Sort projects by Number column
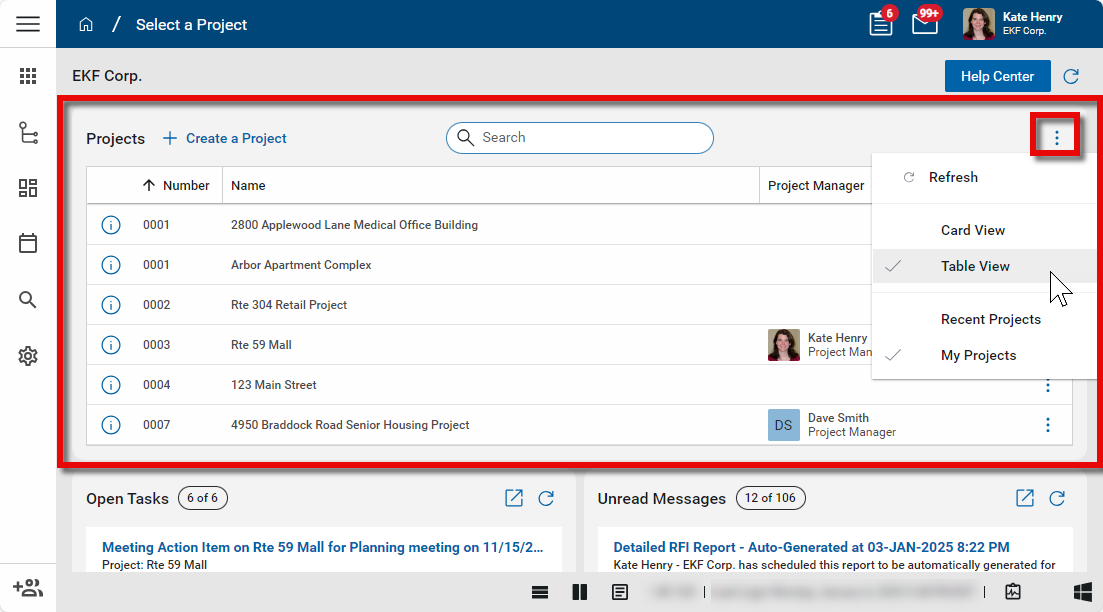 pos(177,185)
